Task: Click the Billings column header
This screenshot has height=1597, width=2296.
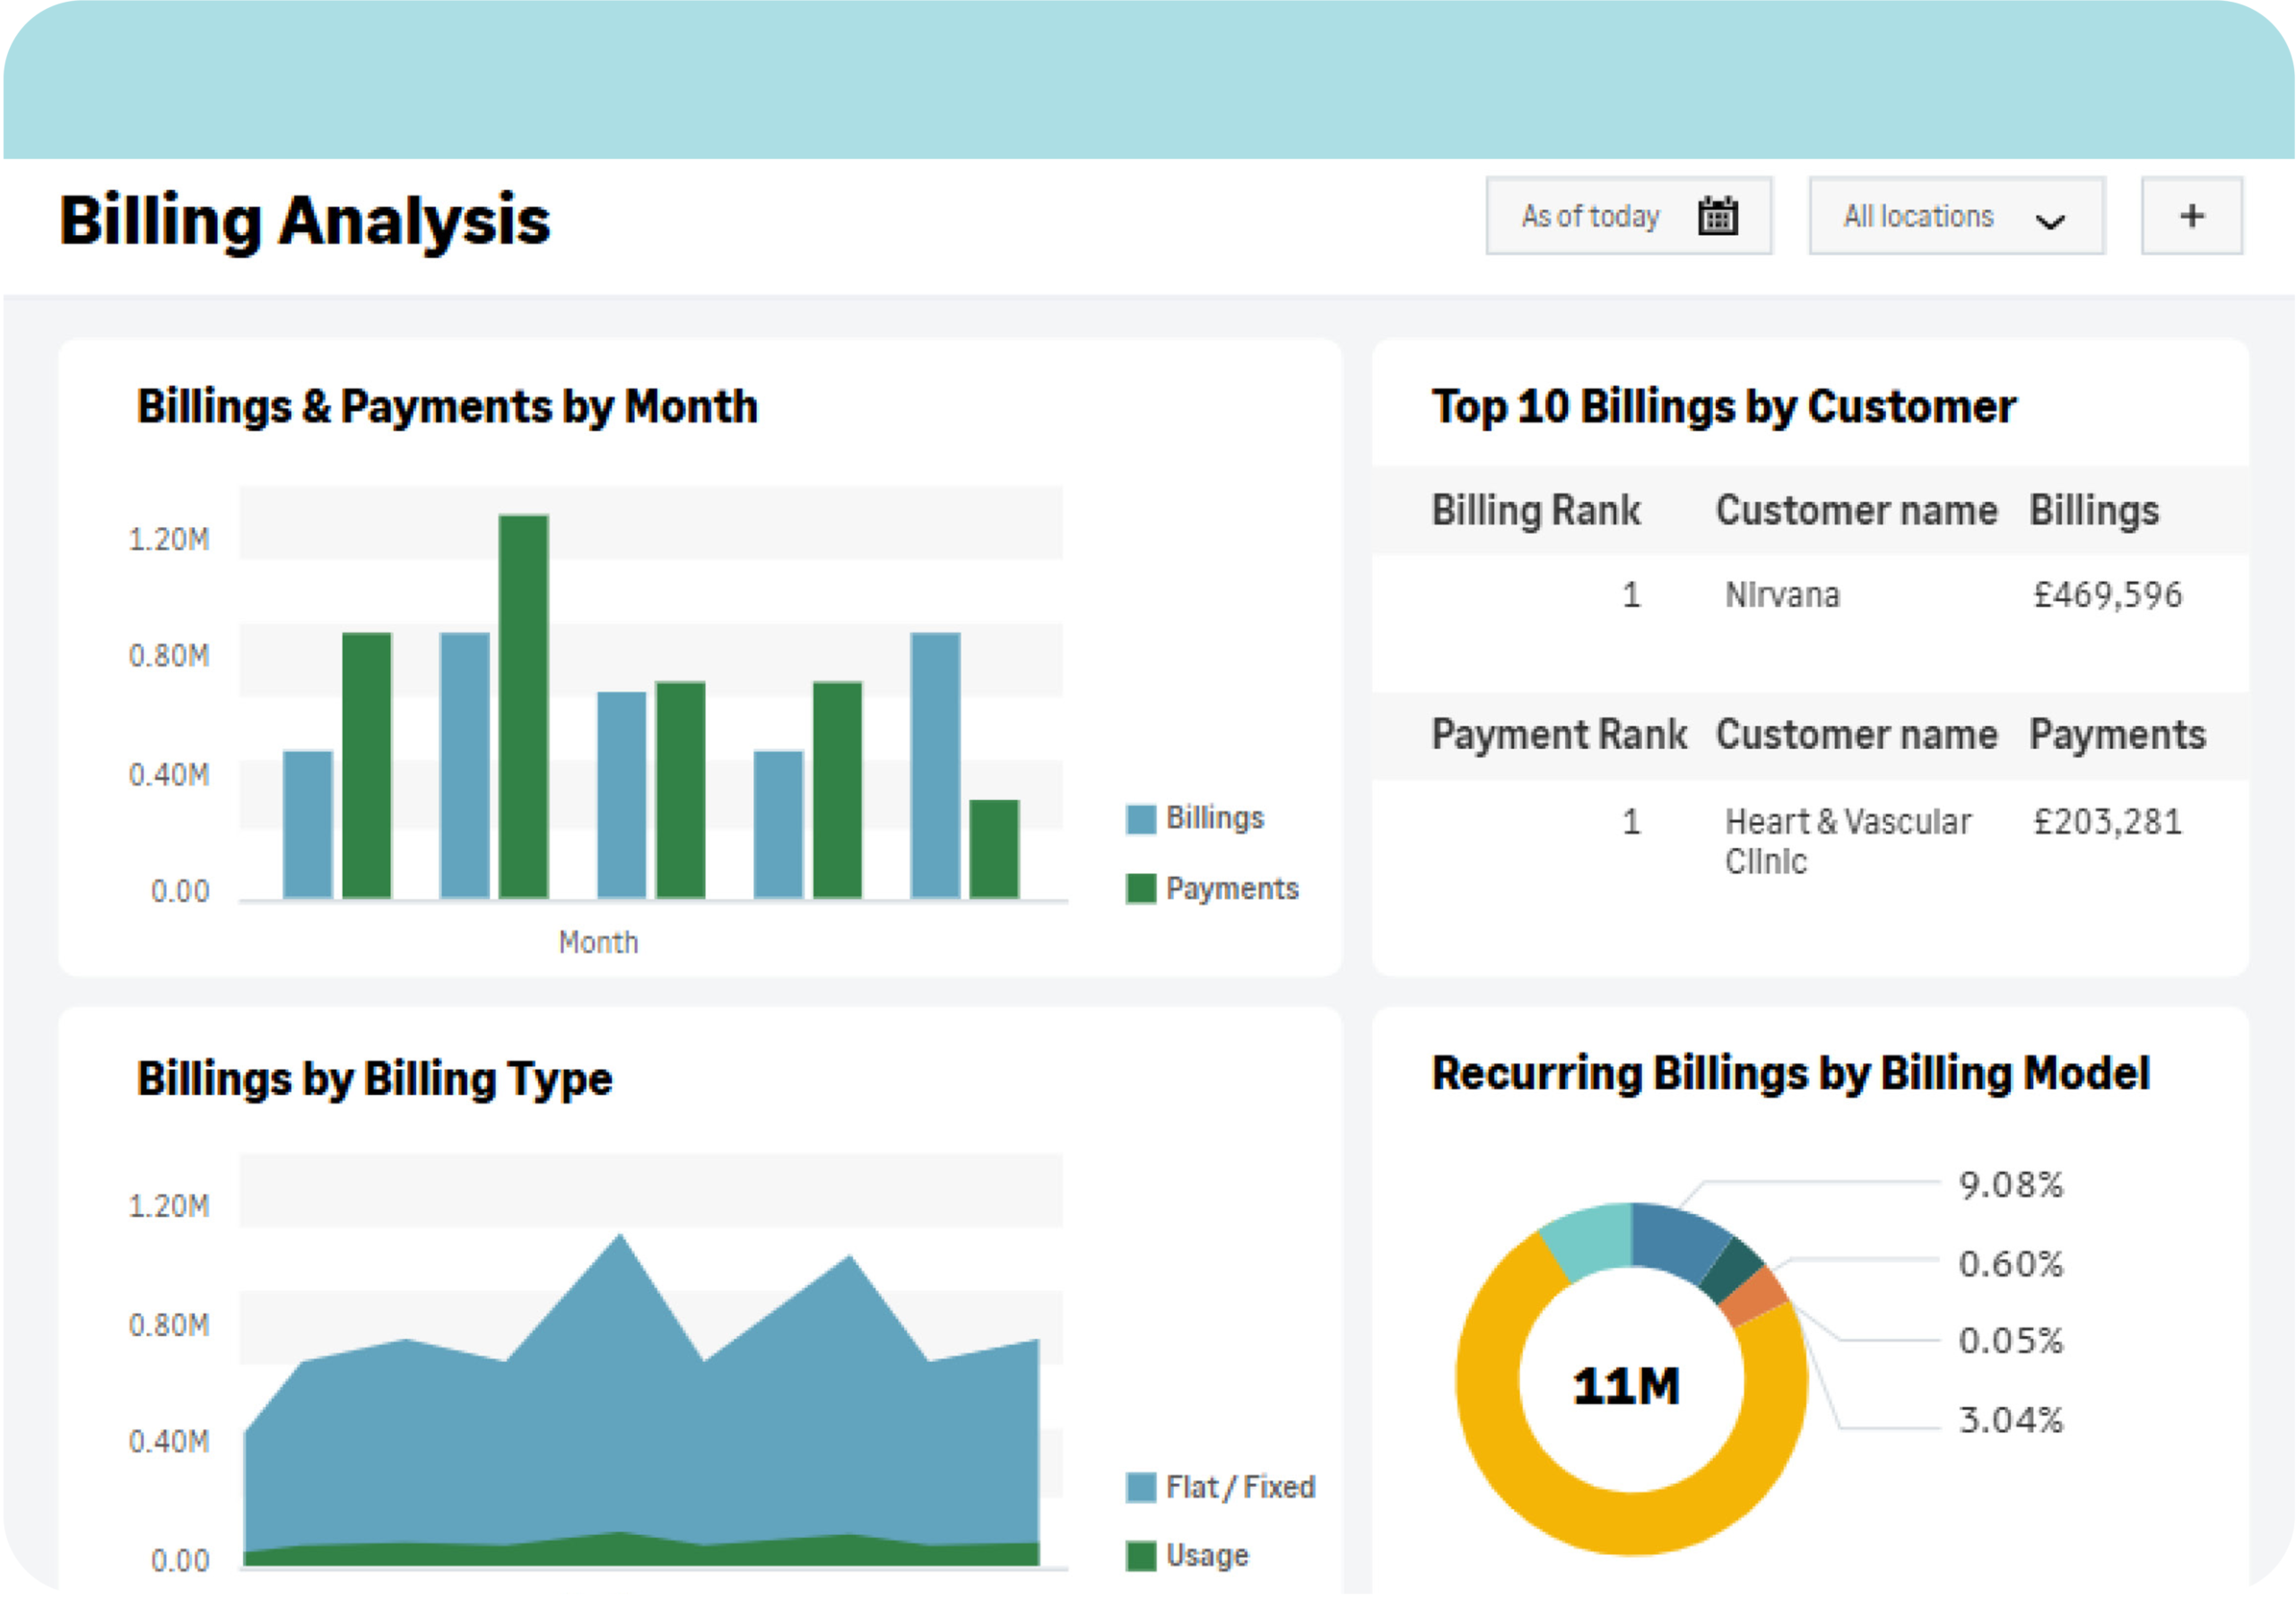Action: pos(2094,511)
